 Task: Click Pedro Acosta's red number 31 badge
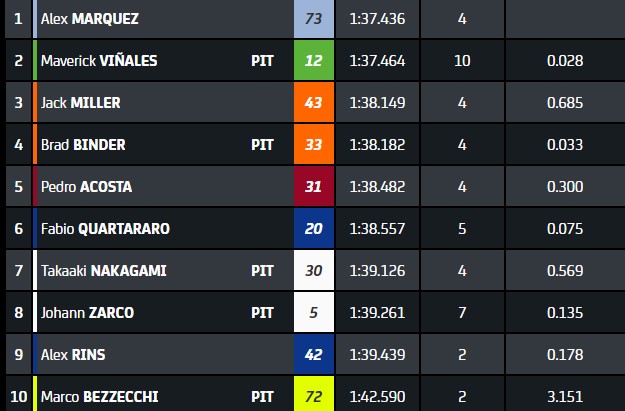click(313, 187)
